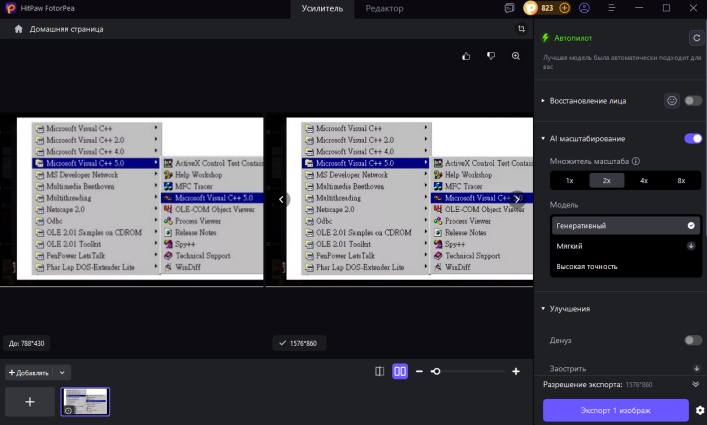Screen dimensions: 707x425
Task: Reset Autopilot with the refresh icon
Action: tap(695, 38)
